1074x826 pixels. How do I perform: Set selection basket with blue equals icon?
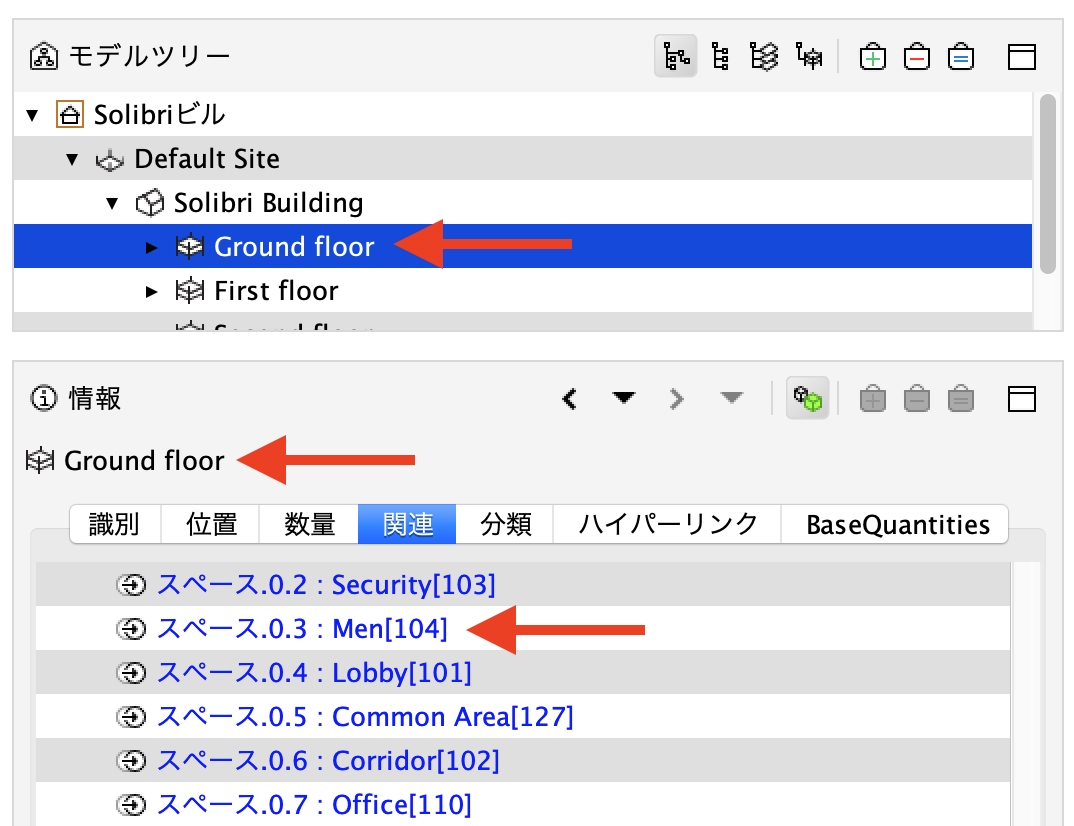961,57
